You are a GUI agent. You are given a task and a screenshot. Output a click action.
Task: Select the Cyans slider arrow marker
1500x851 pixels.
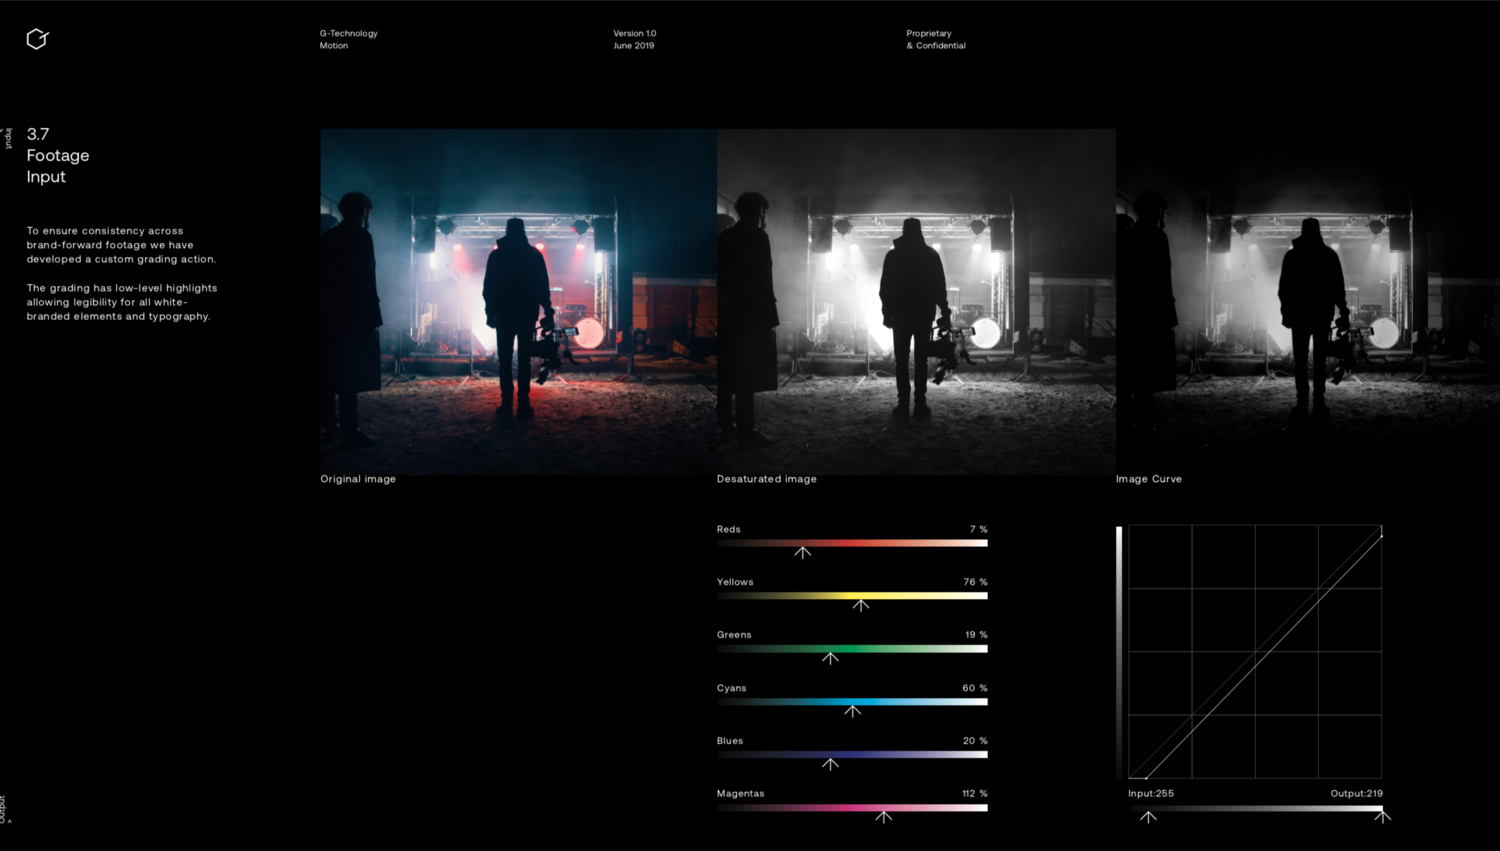(852, 711)
